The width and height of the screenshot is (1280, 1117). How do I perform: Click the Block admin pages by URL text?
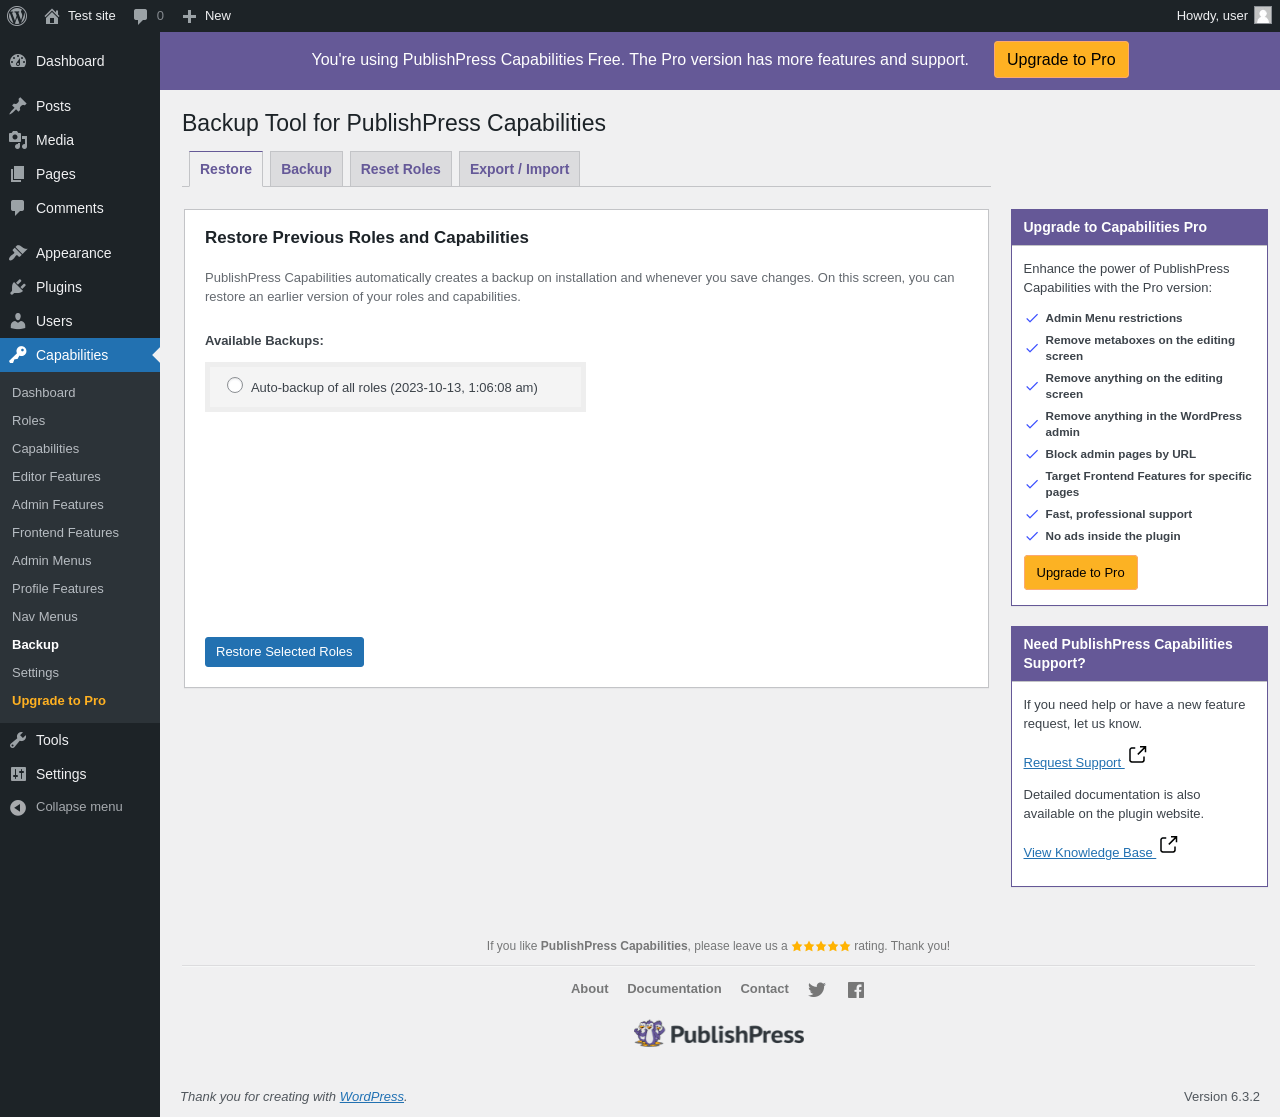pyautogui.click(x=1120, y=454)
